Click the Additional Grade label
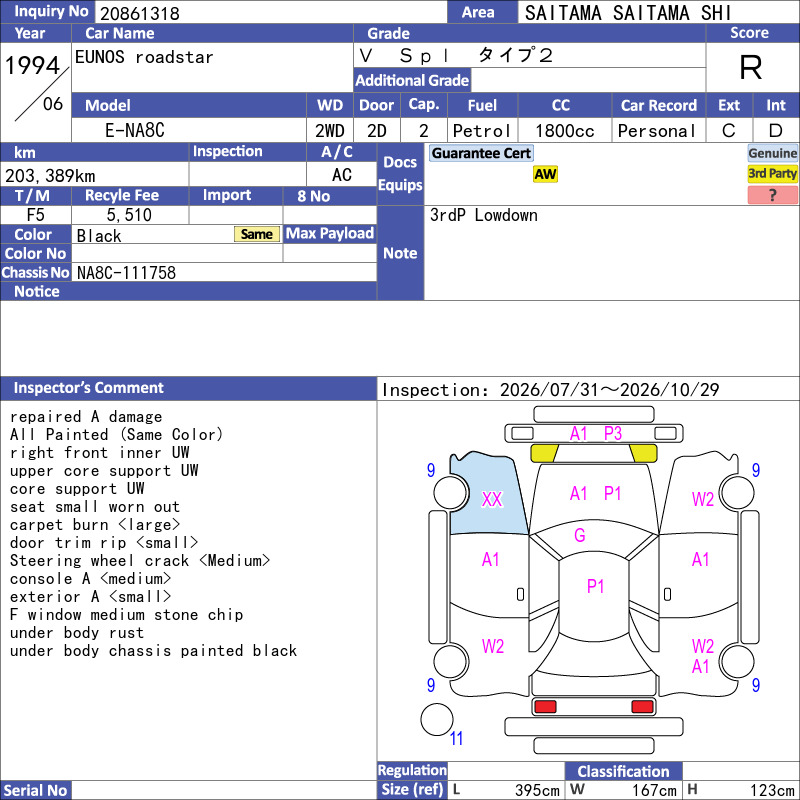Image resolution: width=800 pixels, height=800 pixels. 412,80
